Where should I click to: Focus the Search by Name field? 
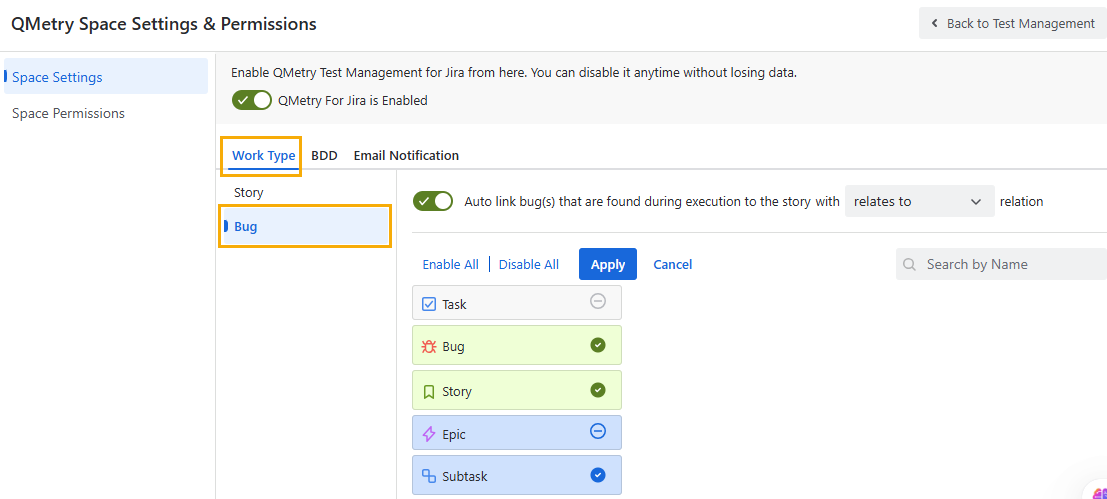[x=1001, y=264]
